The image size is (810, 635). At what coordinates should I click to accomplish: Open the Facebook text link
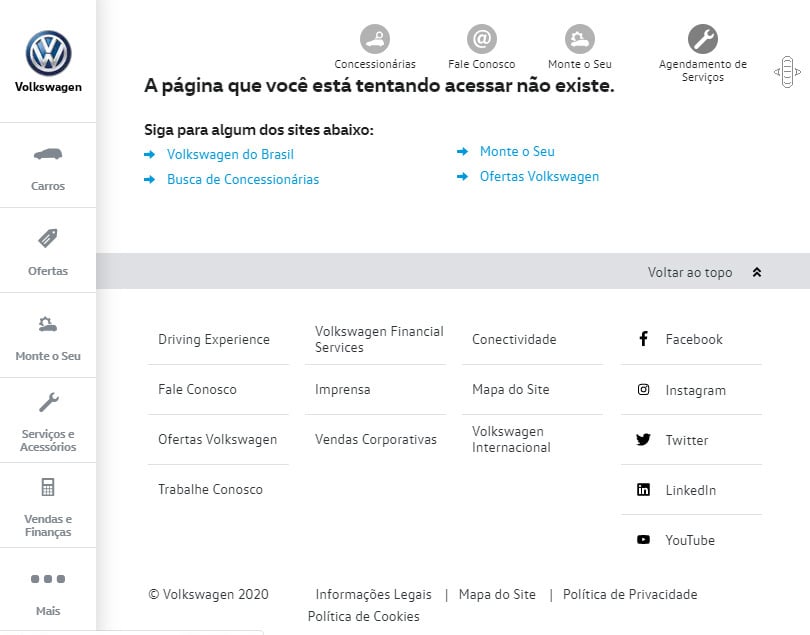point(694,339)
